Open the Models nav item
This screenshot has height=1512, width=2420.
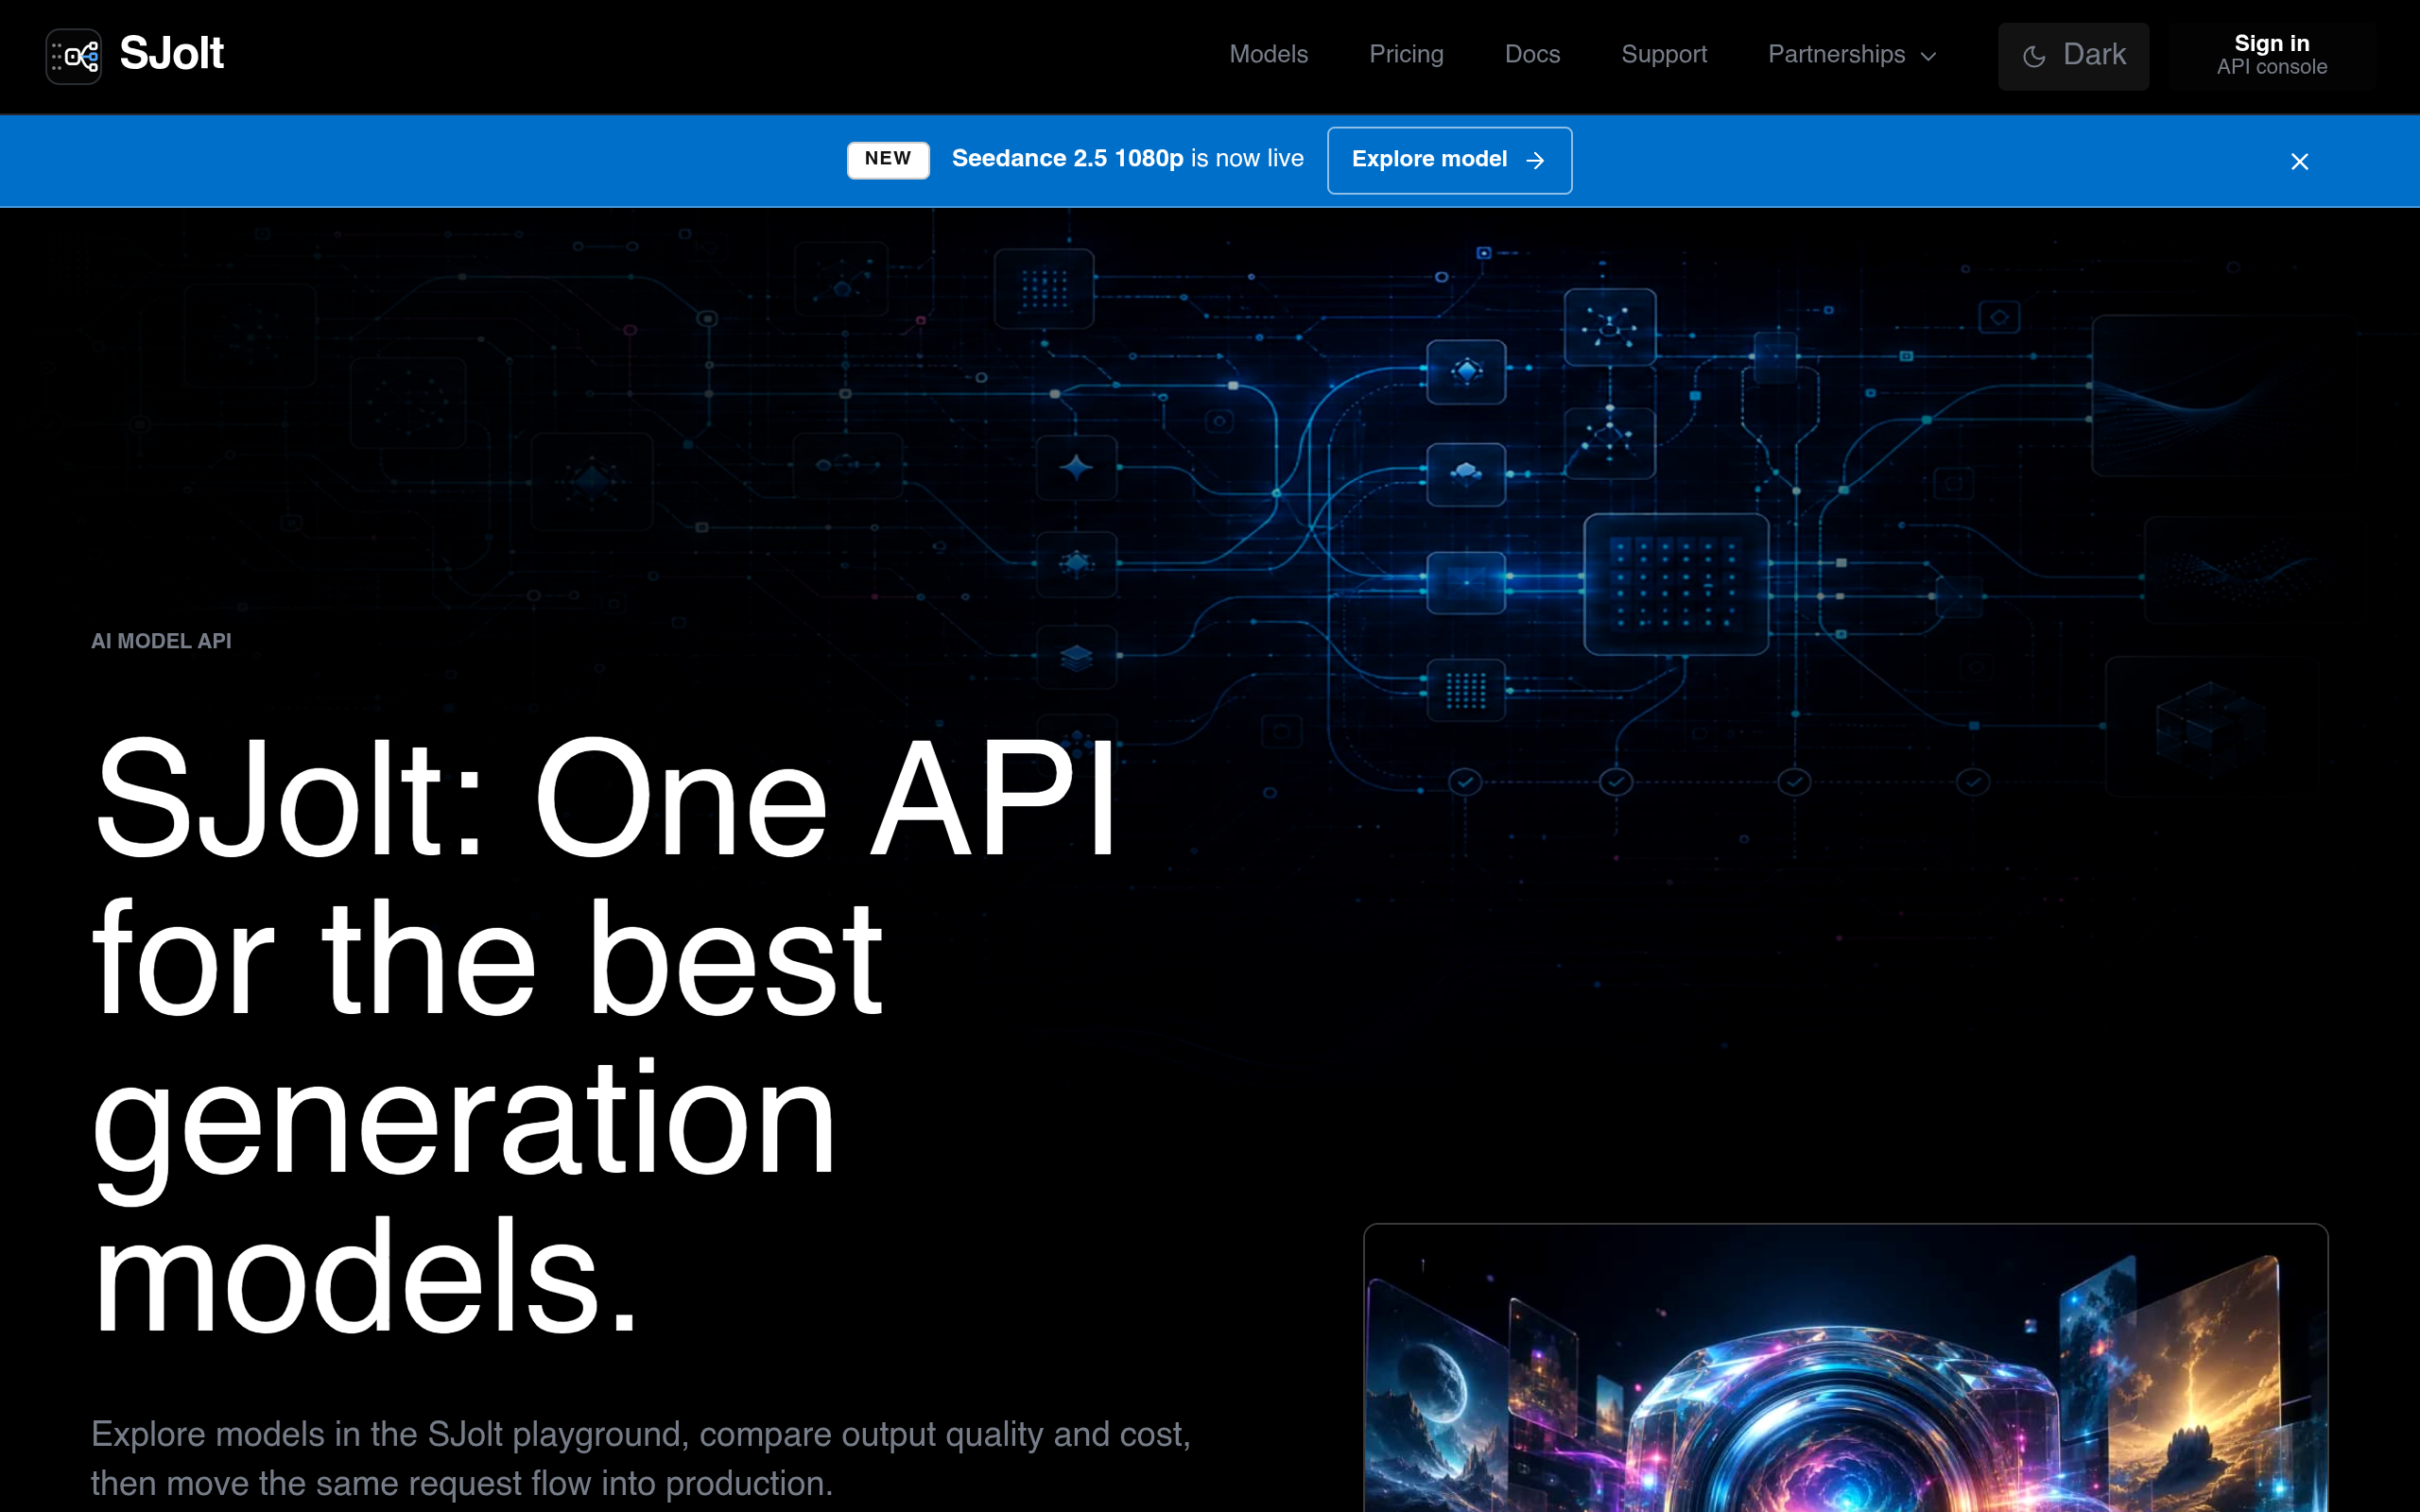point(1268,55)
